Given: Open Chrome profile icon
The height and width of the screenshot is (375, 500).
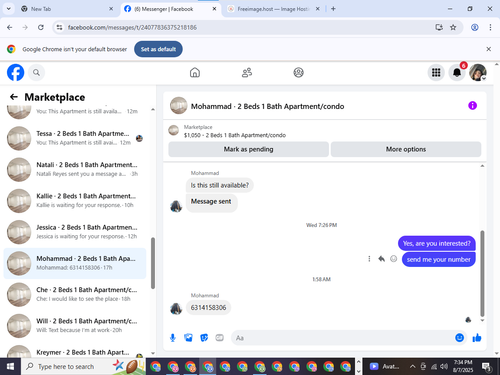Looking at the screenshot, I should (x=475, y=27).
